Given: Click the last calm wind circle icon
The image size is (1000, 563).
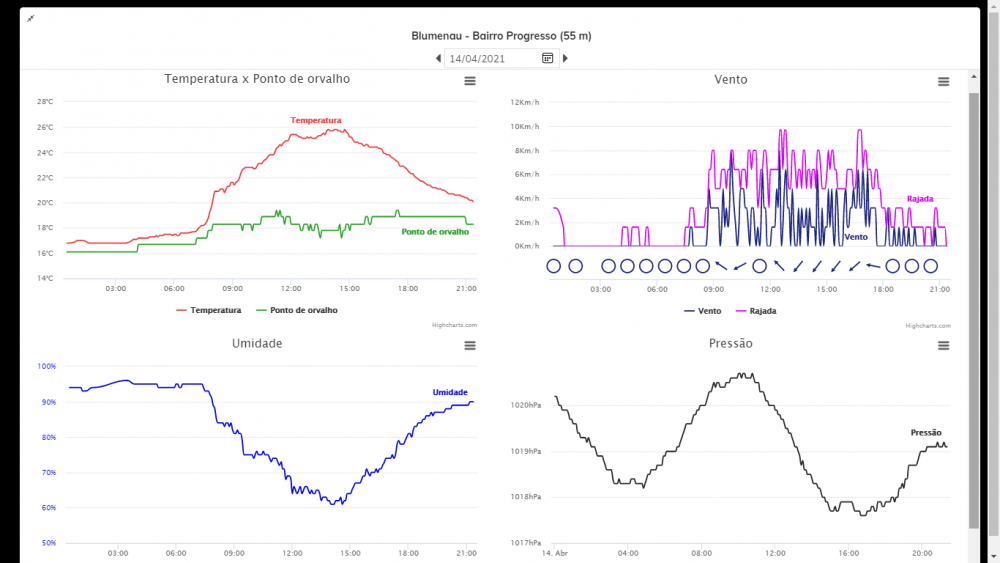Looking at the screenshot, I should point(930,266).
